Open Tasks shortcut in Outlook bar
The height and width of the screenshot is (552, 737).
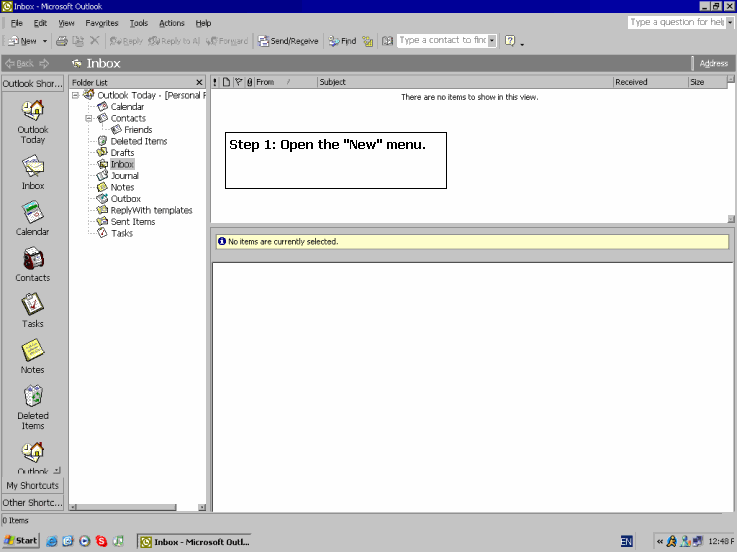pyautogui.click(x=32, y=311)
